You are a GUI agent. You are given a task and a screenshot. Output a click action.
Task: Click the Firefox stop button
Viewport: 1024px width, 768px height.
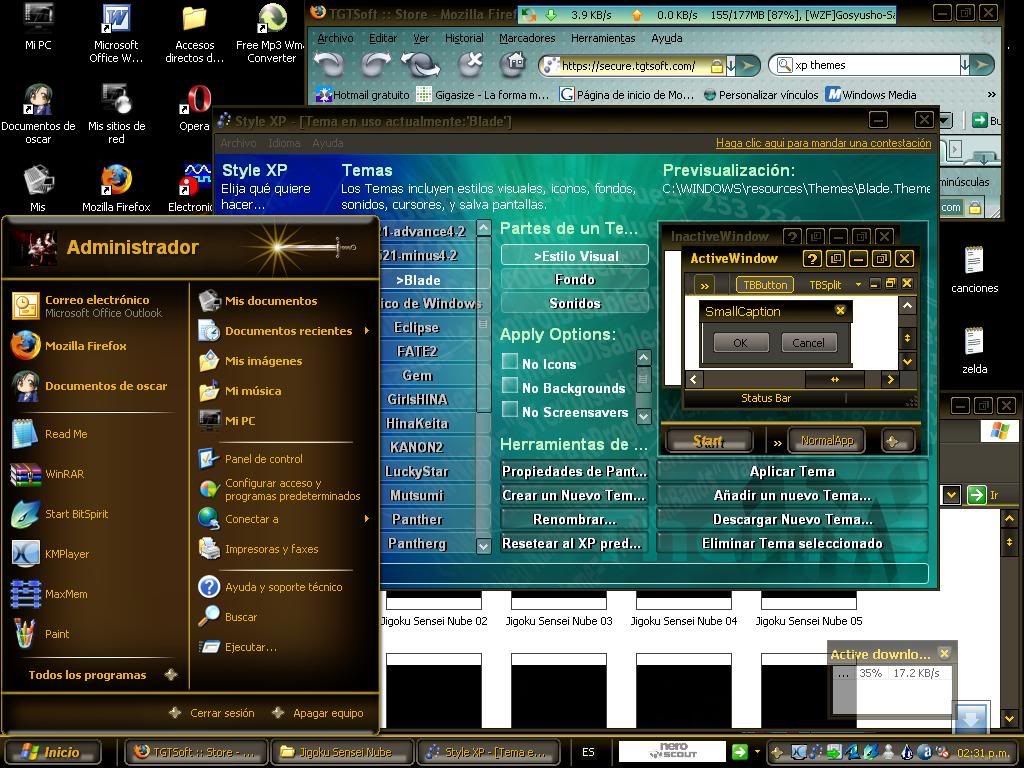point(470,64)
